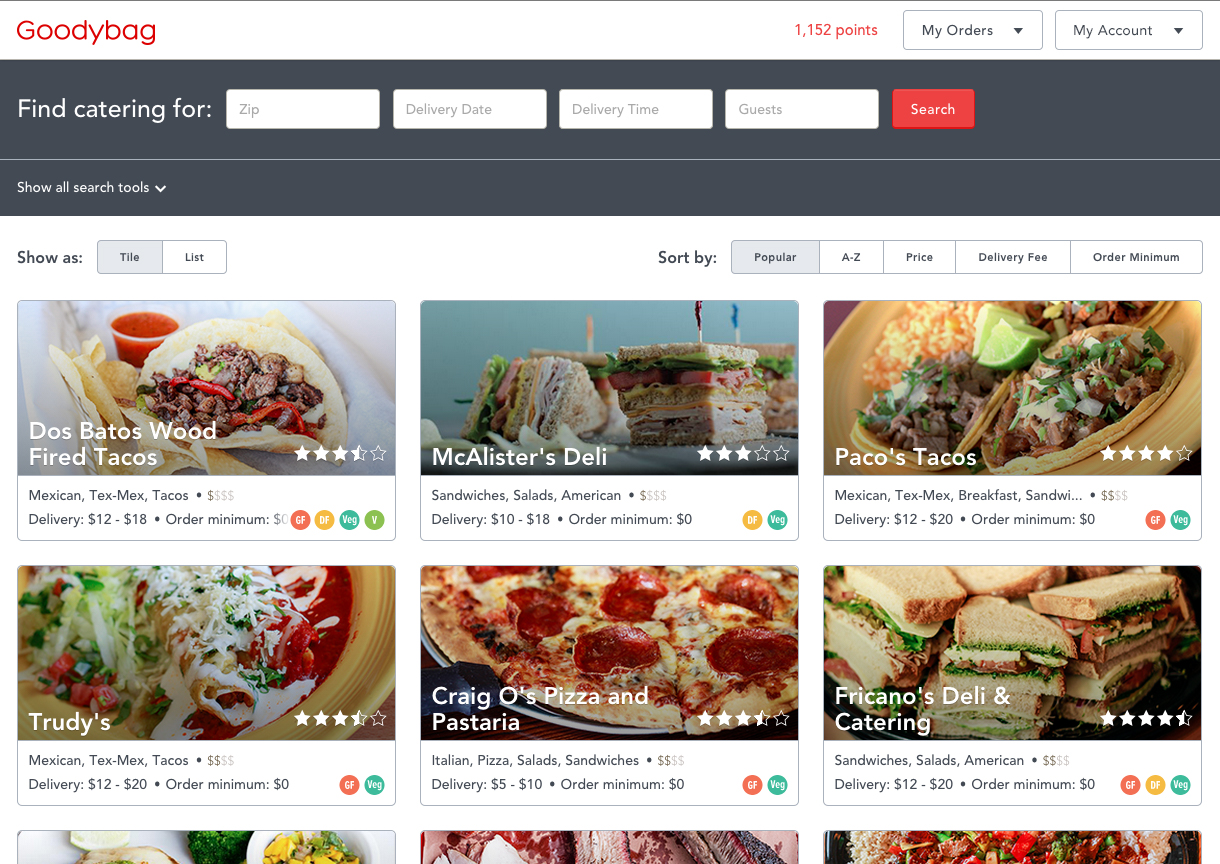Open the My Orders dropdown

click(972, 30)
